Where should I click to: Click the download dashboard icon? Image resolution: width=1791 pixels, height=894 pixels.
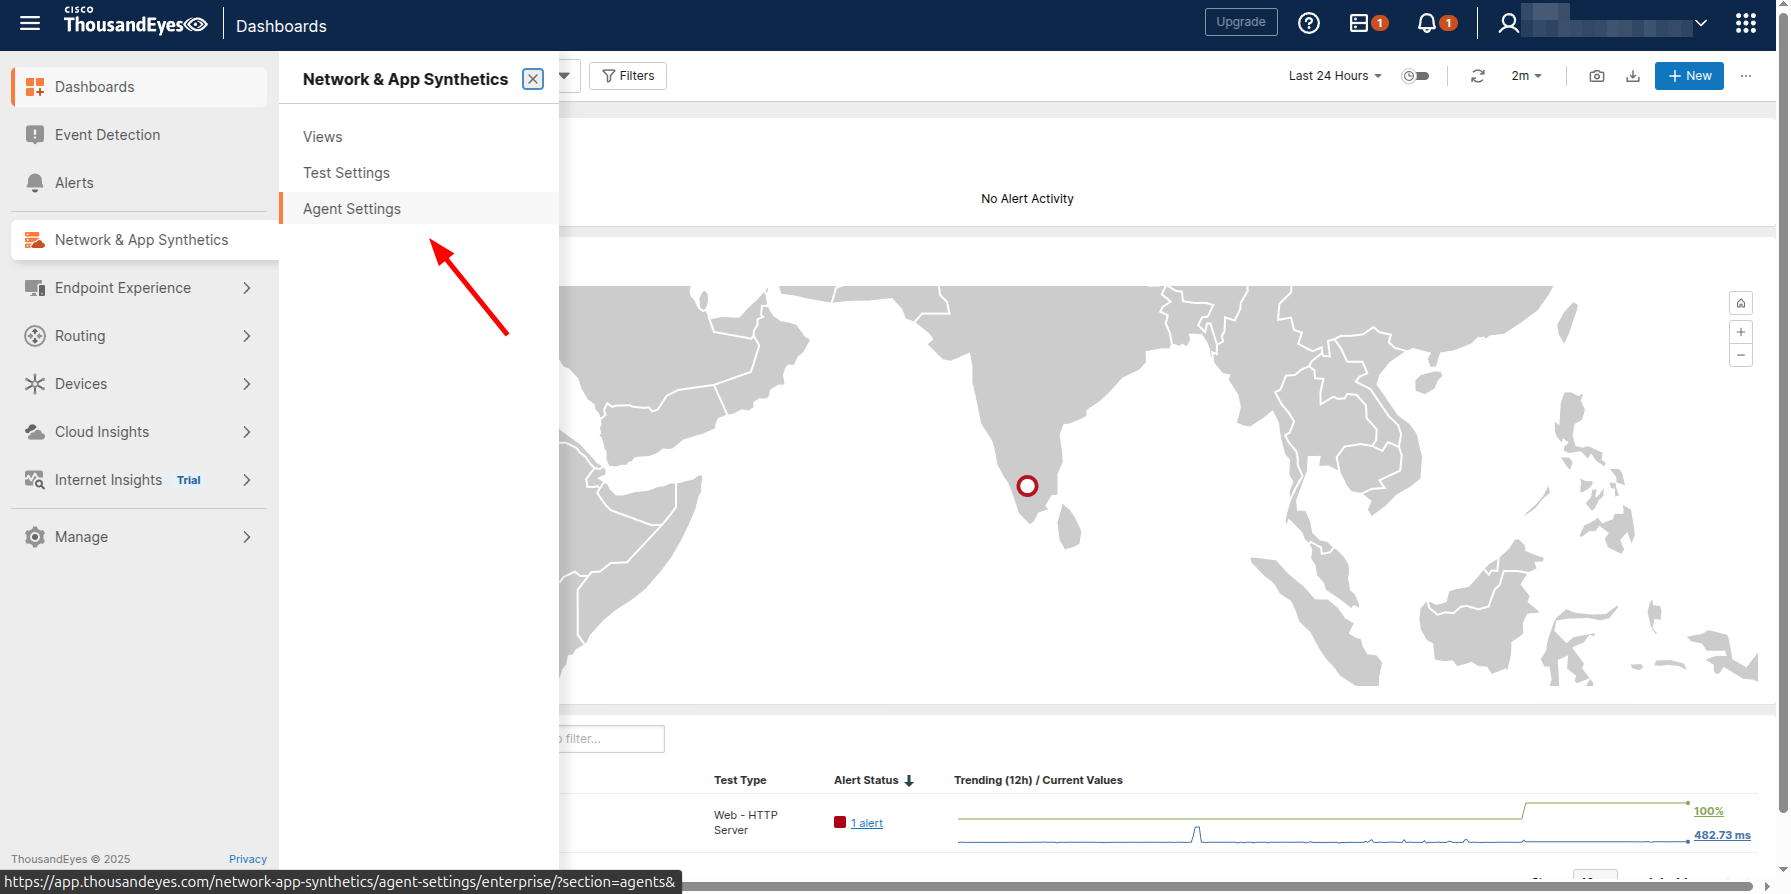tap(1632, 76)
